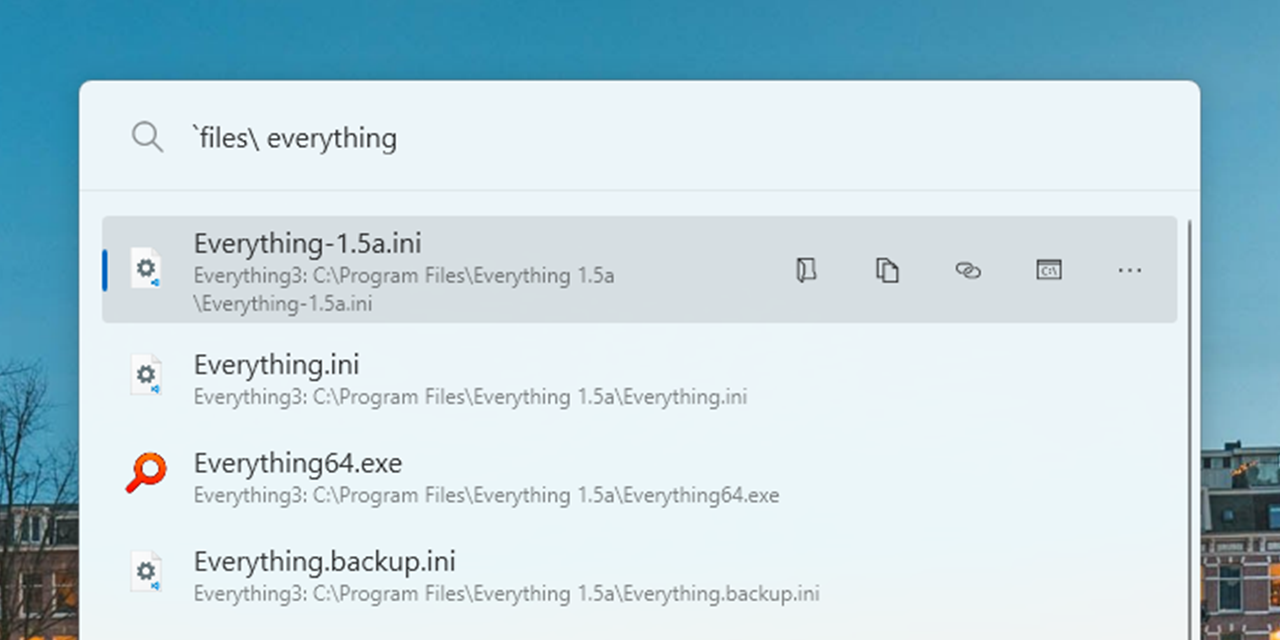Click the copy path link icon

(x=968, y=270)
